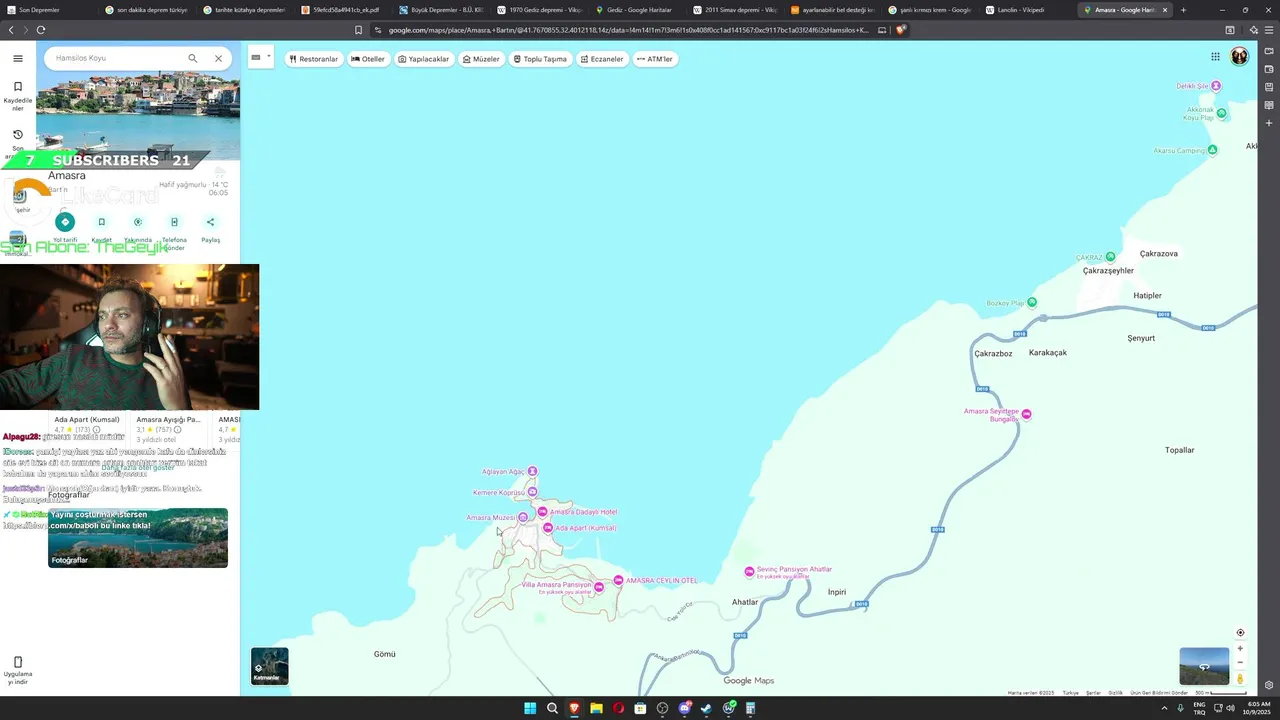Click the search magnifier icon
1280x720 pixels.
tap(193, 58)
